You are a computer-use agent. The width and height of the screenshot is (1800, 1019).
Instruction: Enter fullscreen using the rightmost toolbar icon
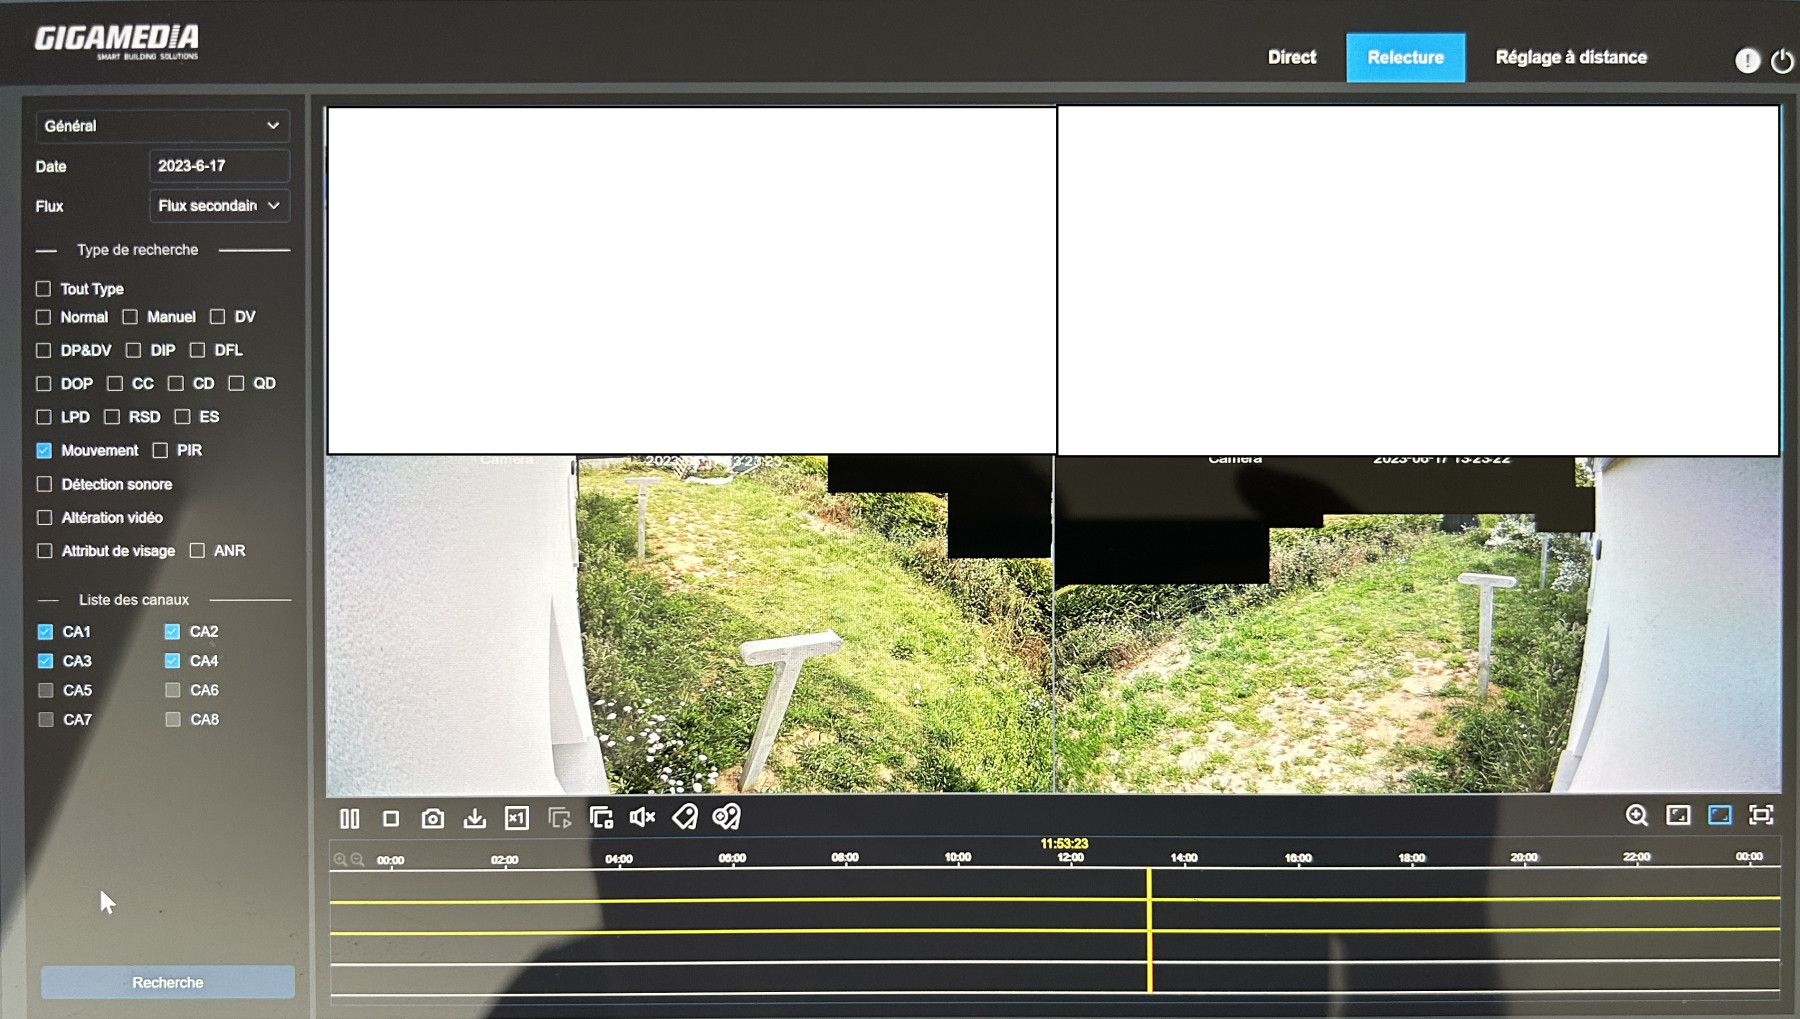tap(1761, 816)
